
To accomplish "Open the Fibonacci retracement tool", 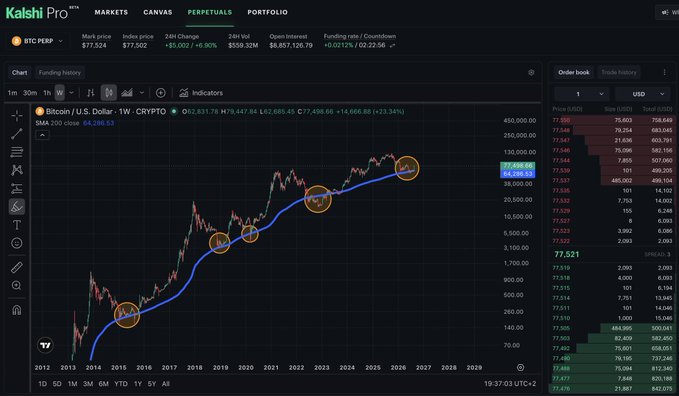I will [x=17, y=152].
